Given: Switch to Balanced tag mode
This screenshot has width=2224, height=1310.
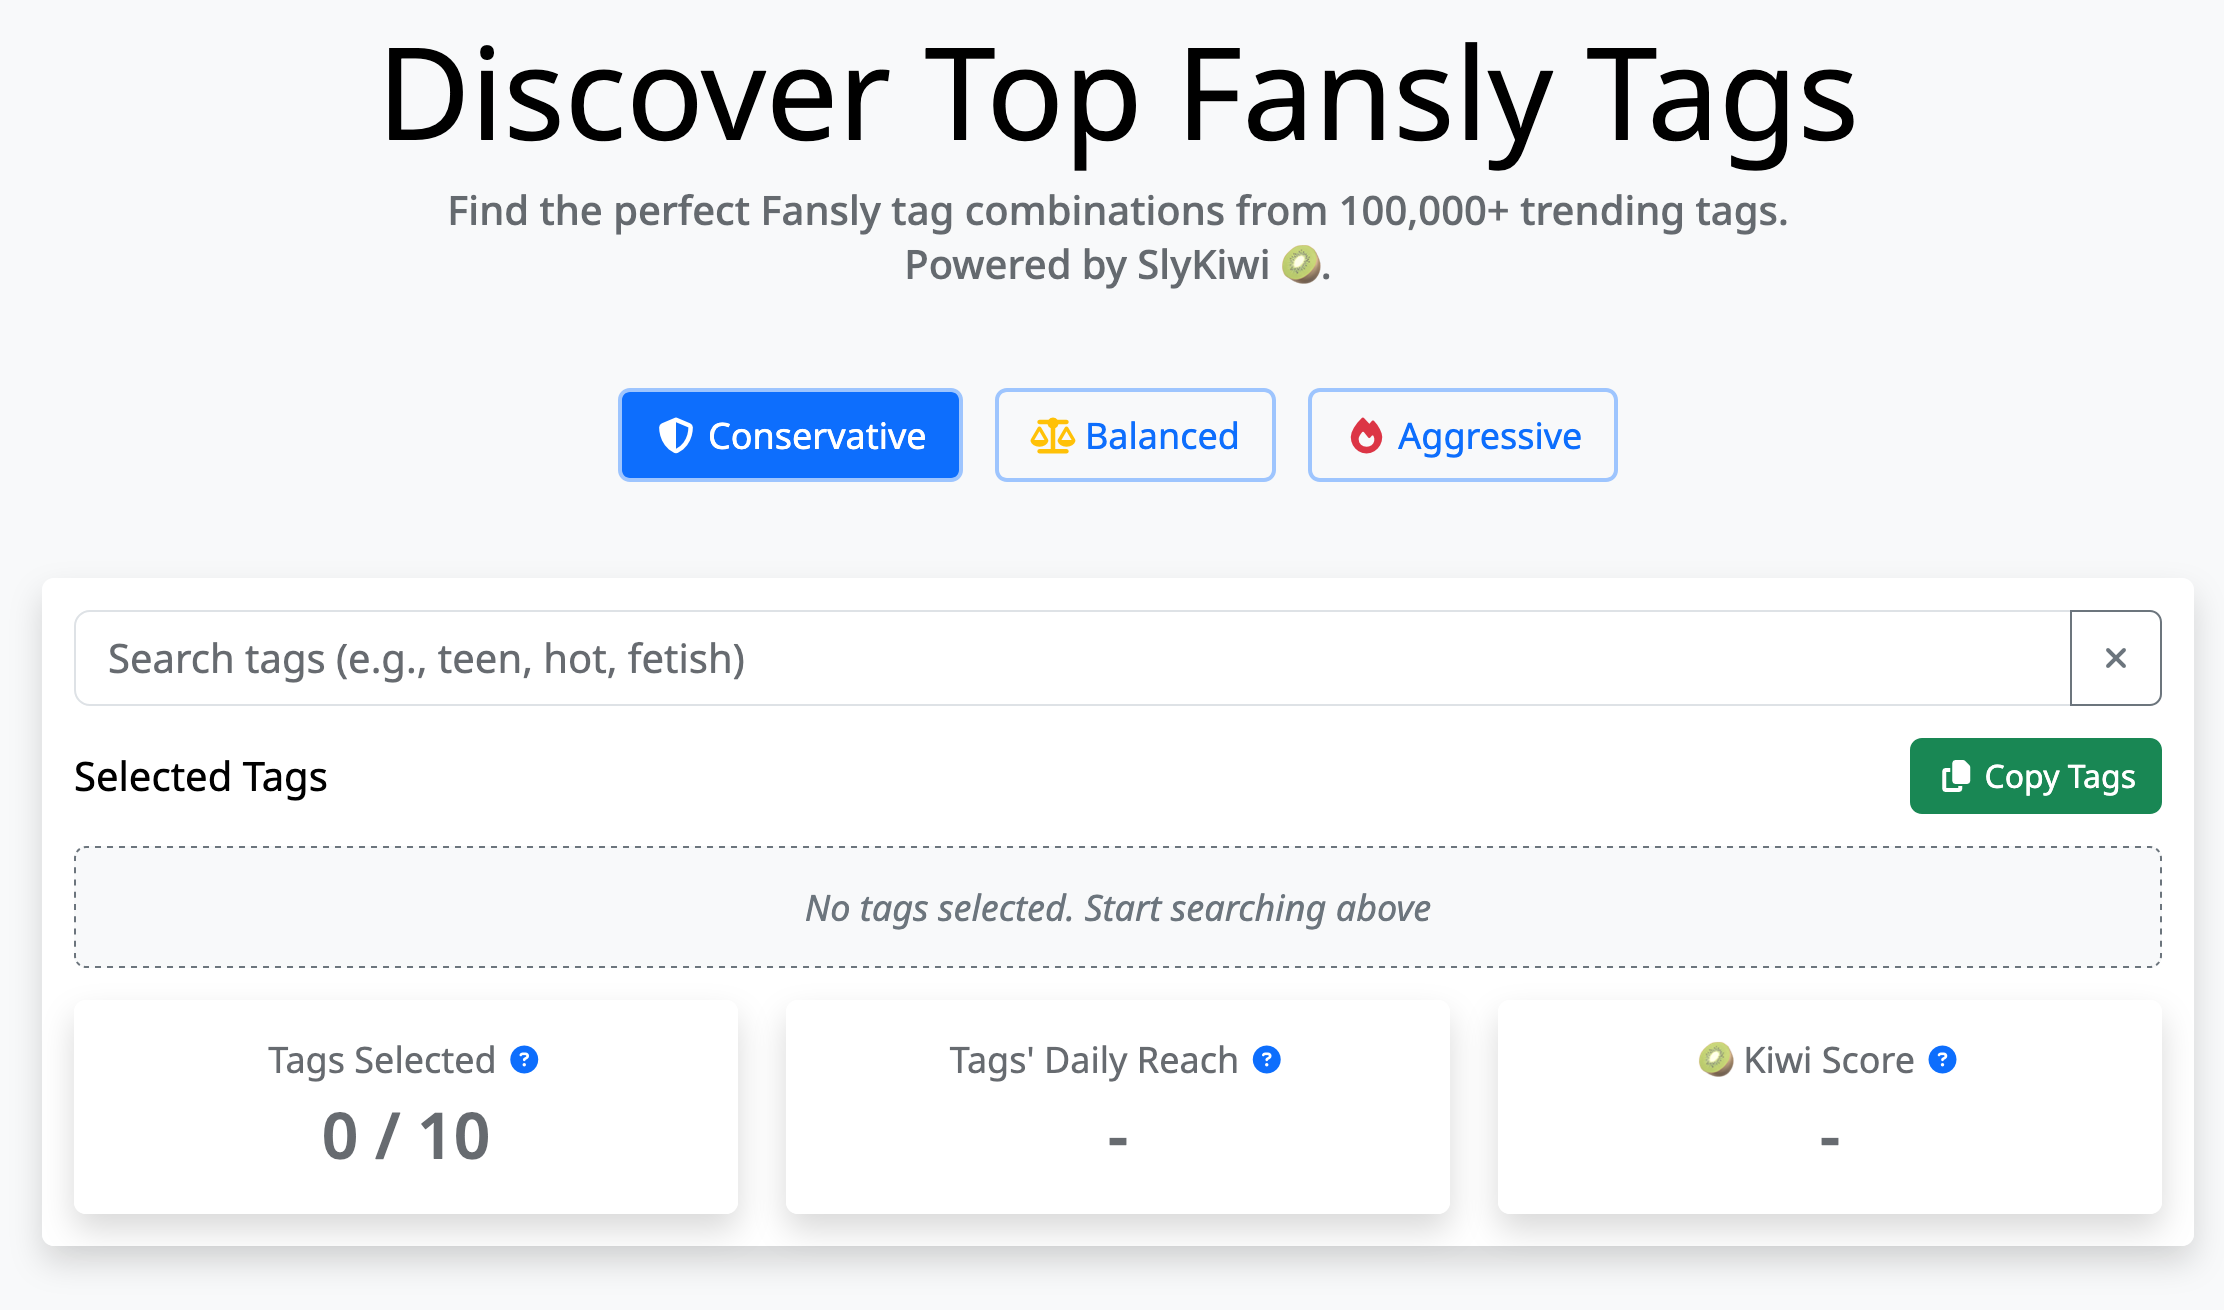Looking at the screenshot, I should tap(1135, 435).
